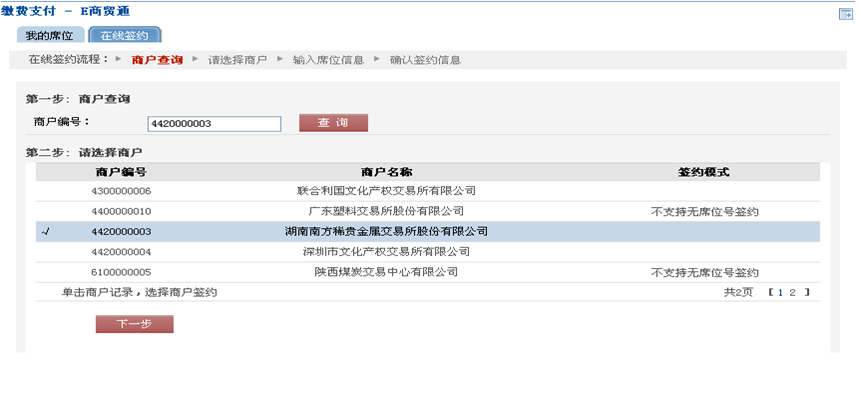Image resolution: width=861 pixels, height=394 pixels.
Task: Click the 缴费支付 – E商贸通 title
Action: (66, 12)
